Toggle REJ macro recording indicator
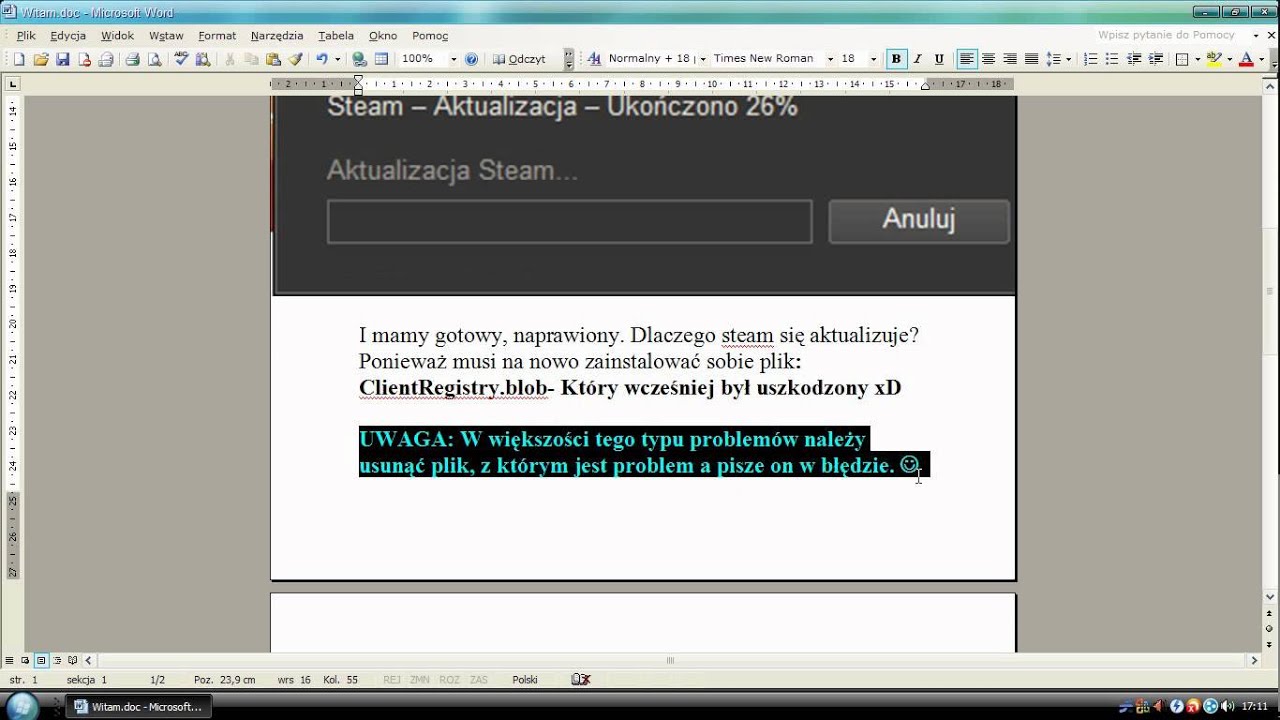The image size is (1280, 720). [392, 679]
